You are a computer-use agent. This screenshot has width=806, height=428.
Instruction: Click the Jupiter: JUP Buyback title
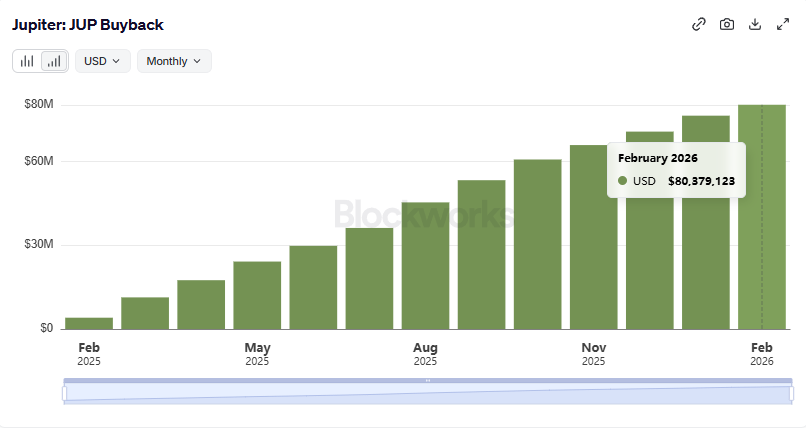click(x=88, y=25)
